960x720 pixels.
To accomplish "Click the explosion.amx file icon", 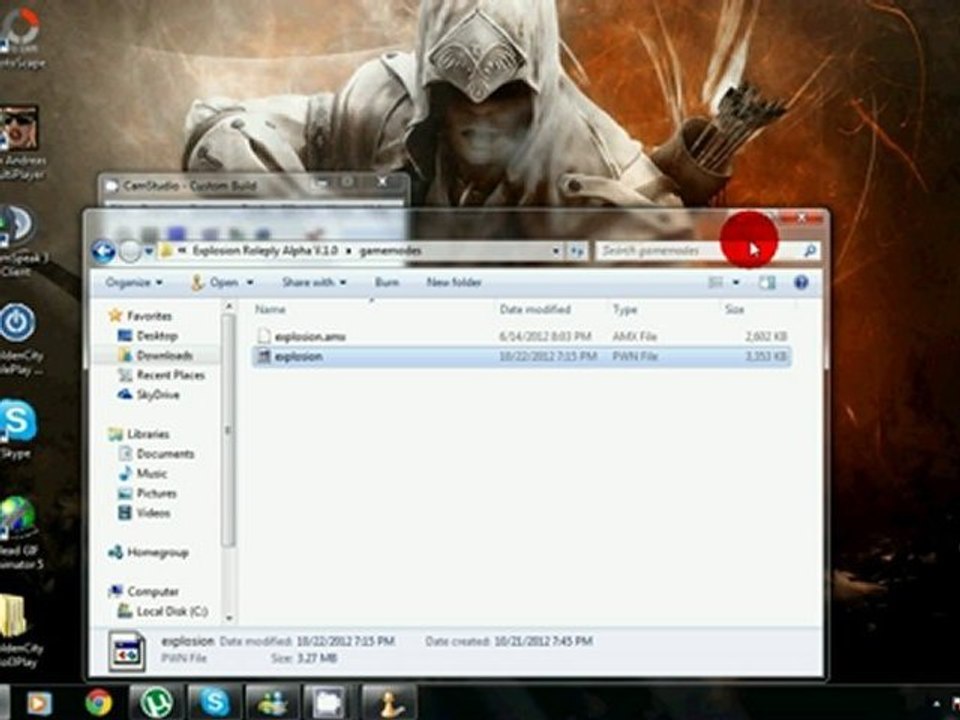I will pyautogui.click(x=263, y=336).
